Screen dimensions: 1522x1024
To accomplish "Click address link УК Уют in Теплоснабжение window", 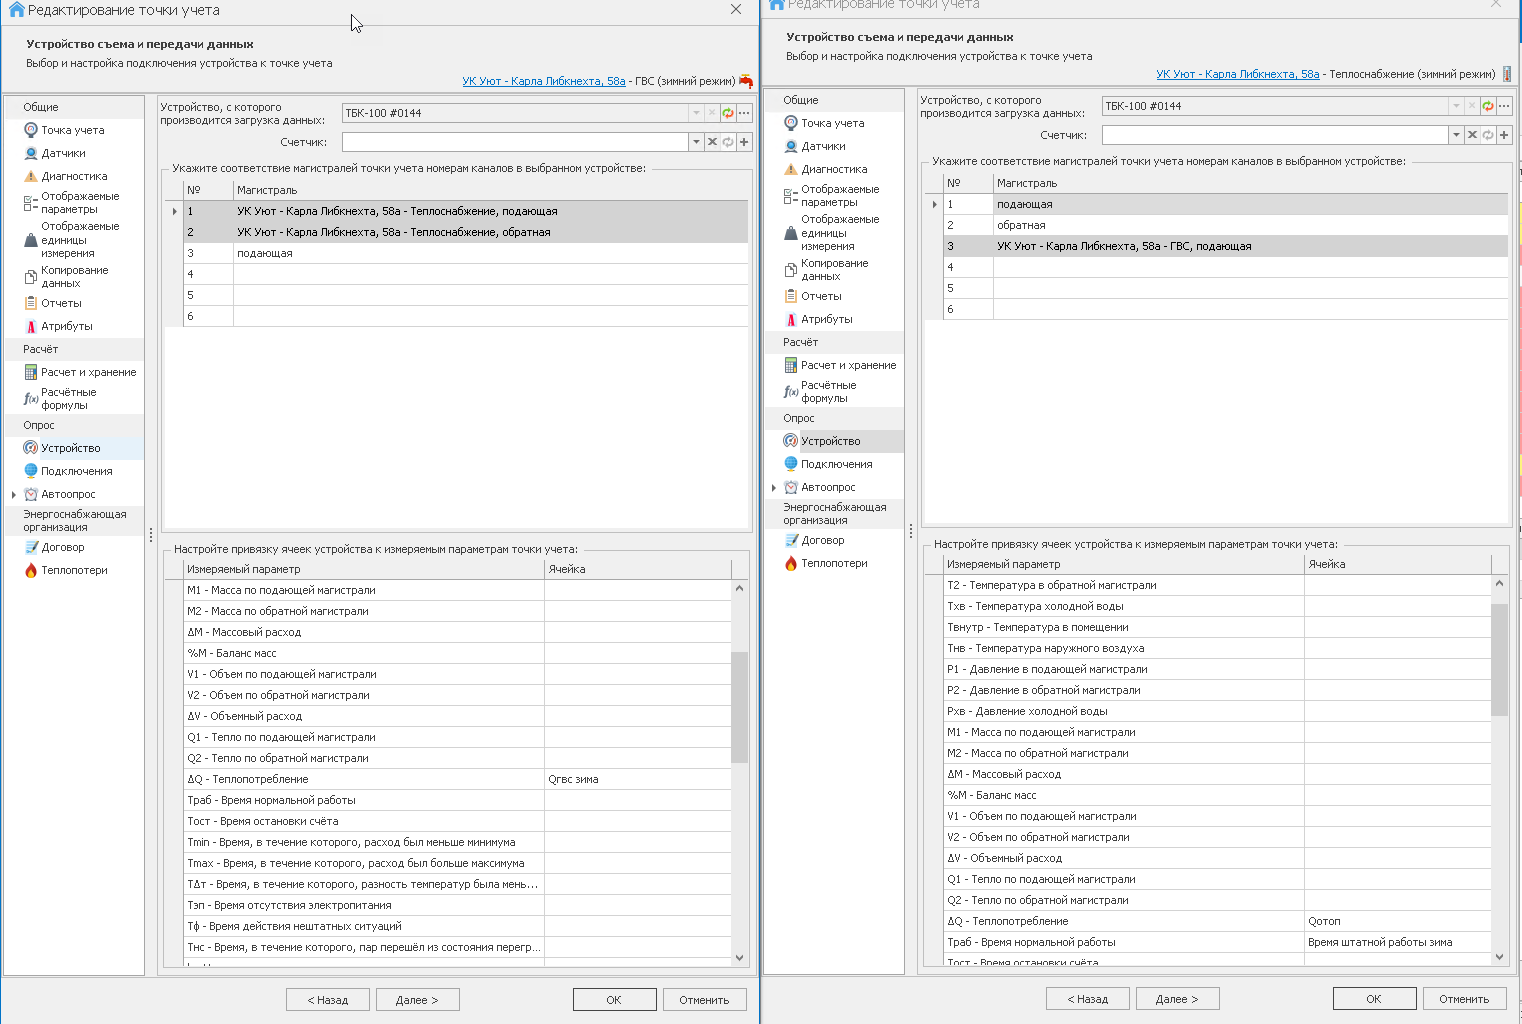I will coord(1237,74).
